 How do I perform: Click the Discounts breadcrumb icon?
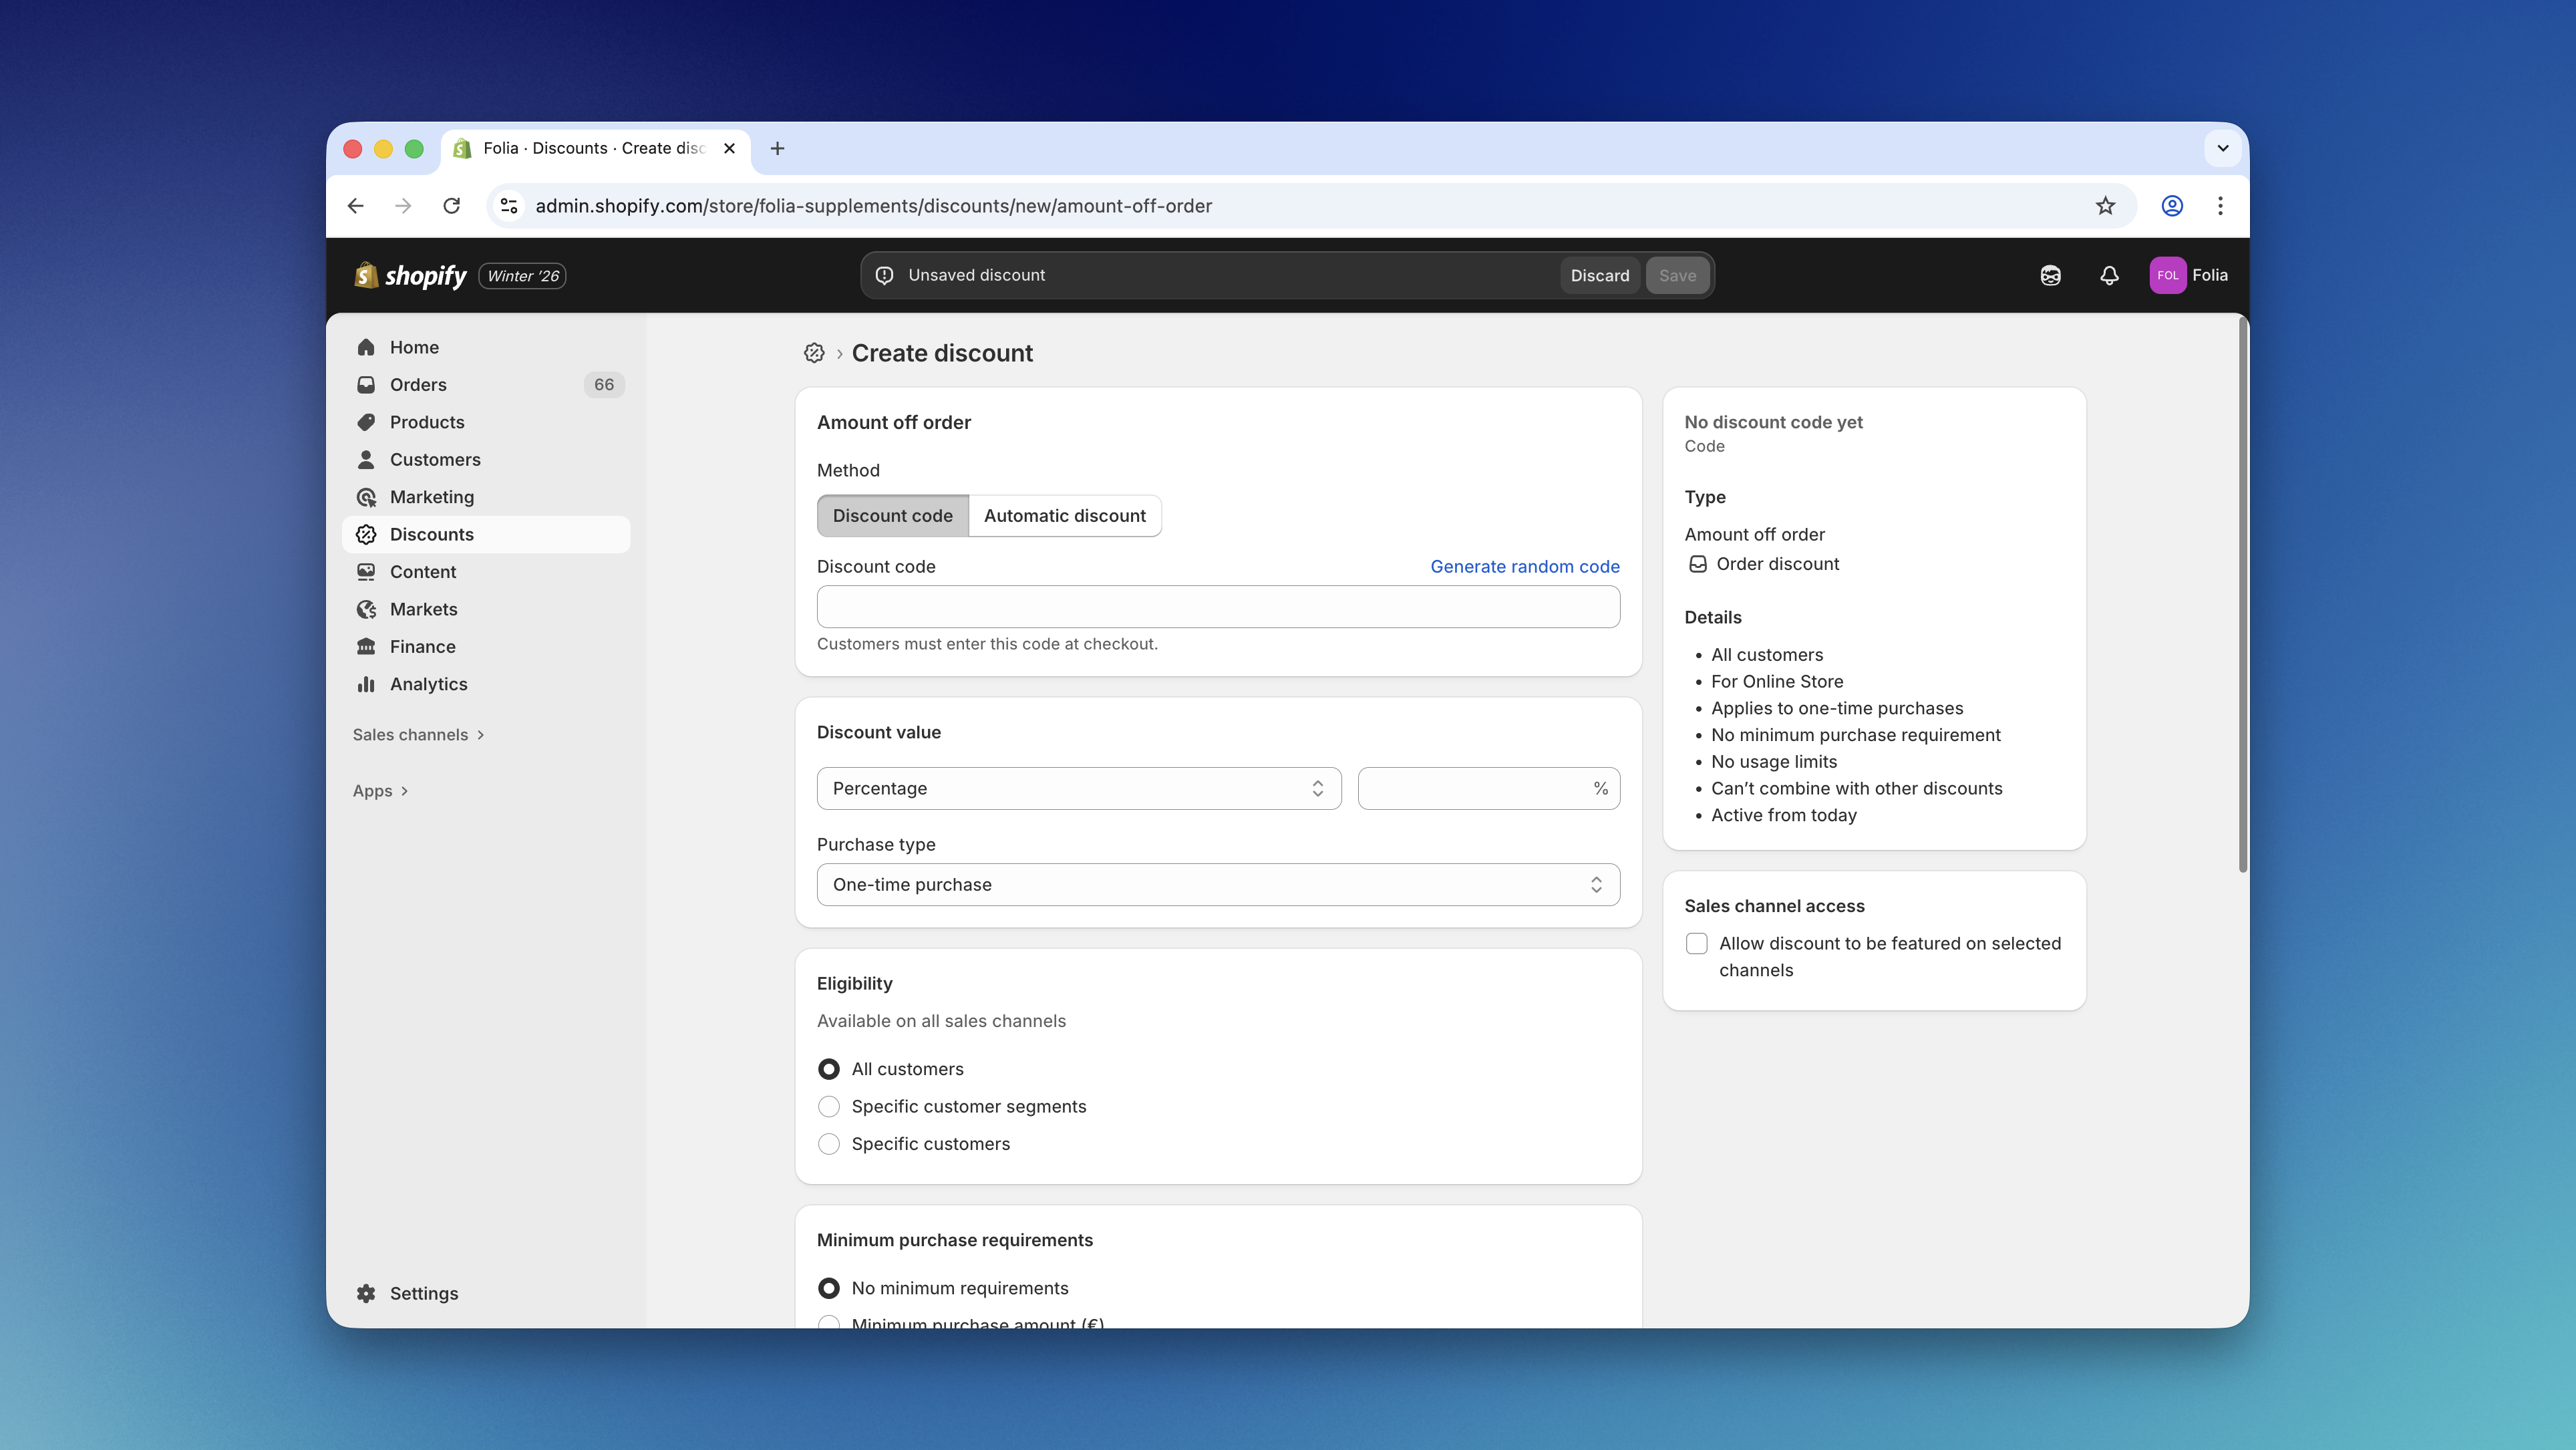814,353
